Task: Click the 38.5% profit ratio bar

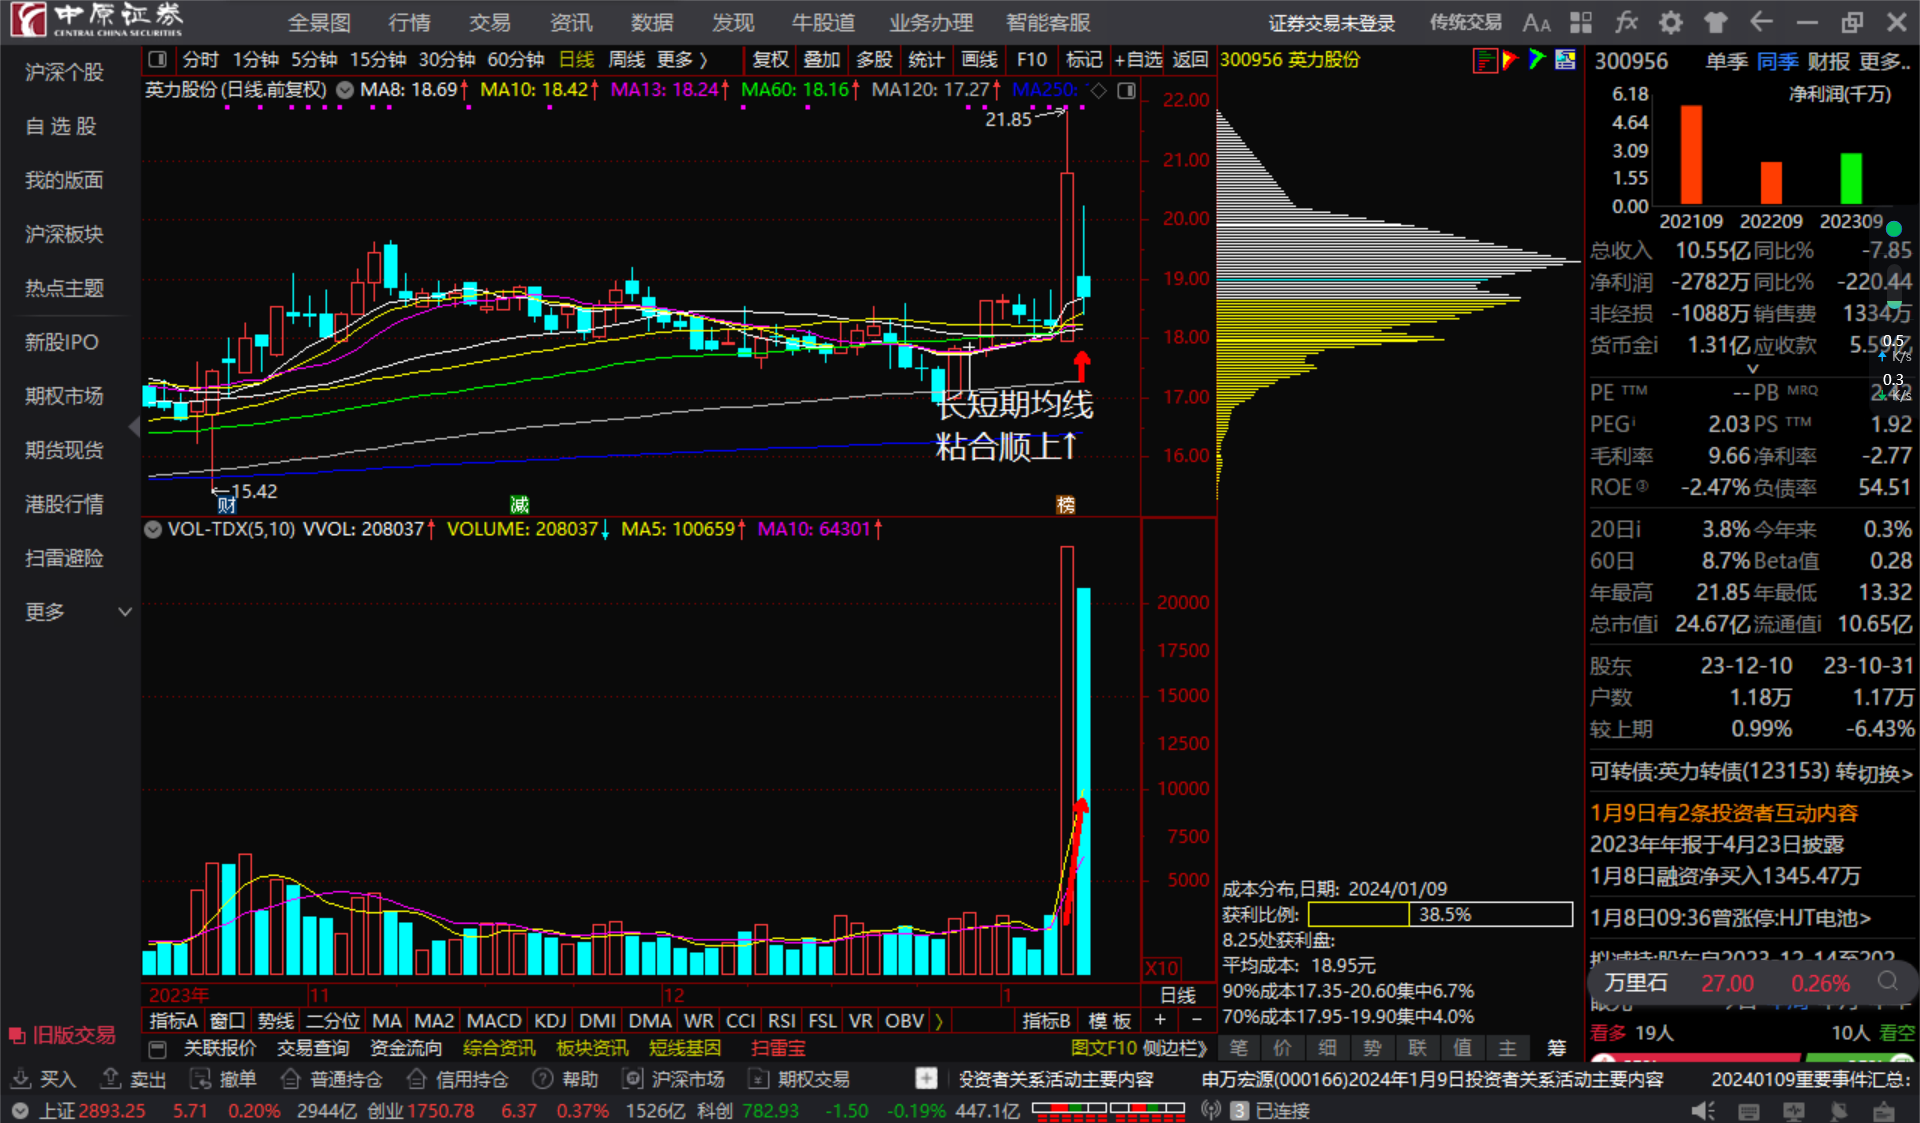Action: pos(1440,915)
